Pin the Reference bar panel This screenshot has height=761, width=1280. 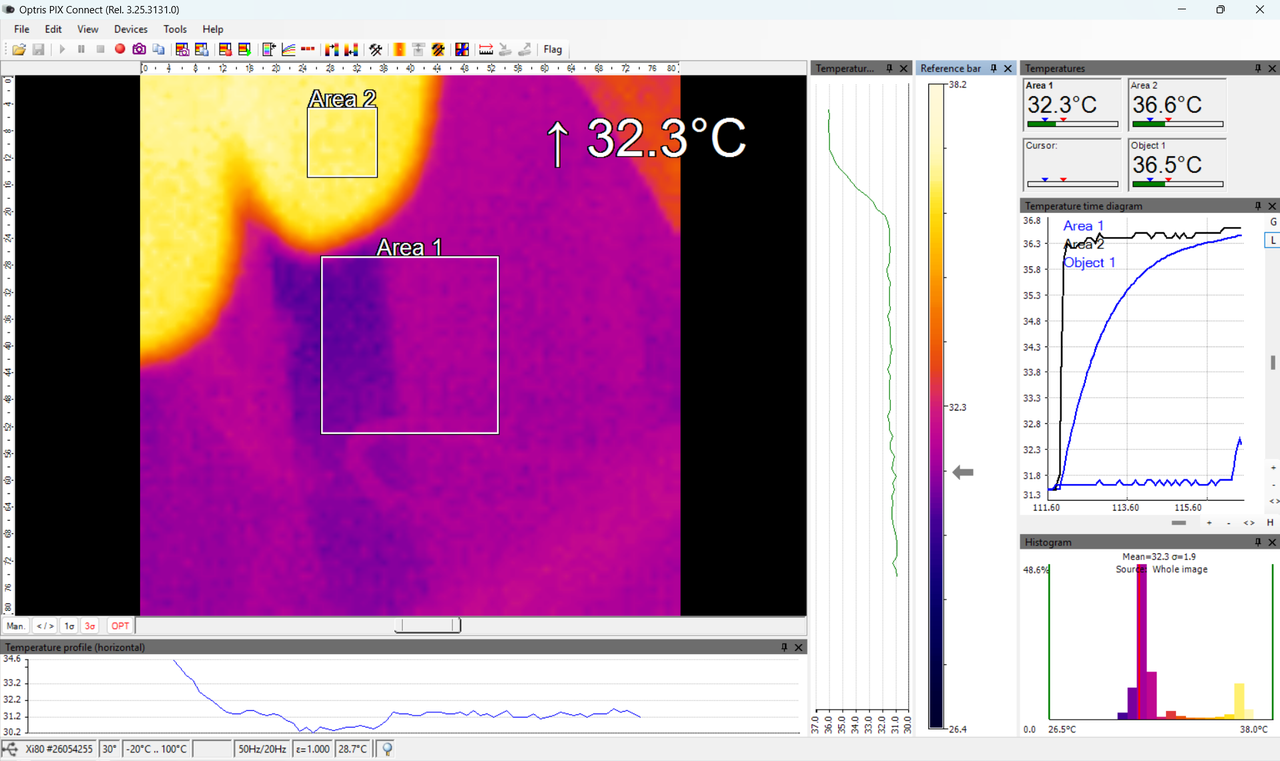pyautogui.click(x=993, y=68)
